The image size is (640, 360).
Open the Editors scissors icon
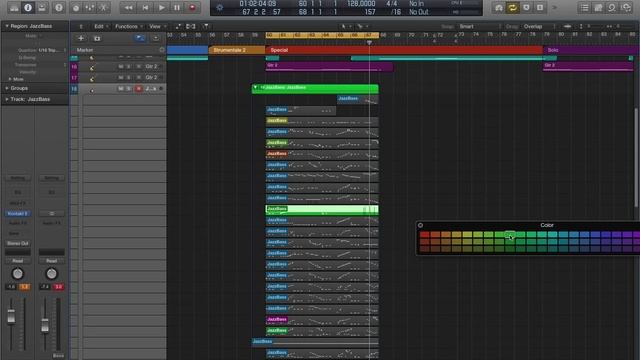[x=103, y=7]
